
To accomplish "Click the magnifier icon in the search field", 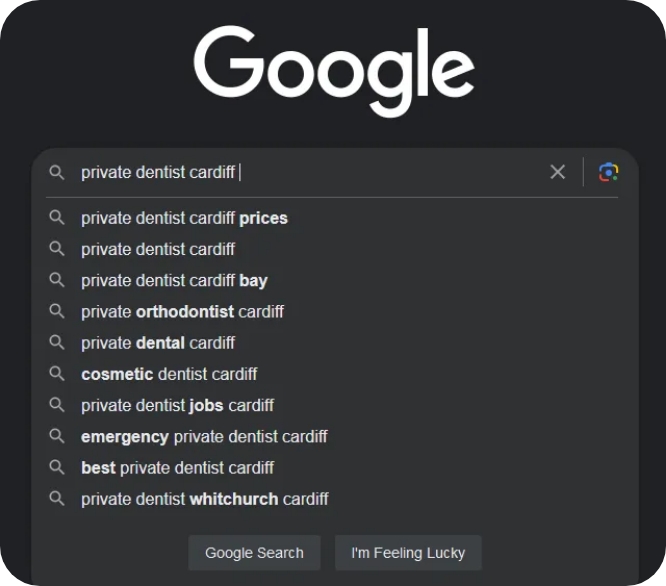I will click(x=57, y=172).
